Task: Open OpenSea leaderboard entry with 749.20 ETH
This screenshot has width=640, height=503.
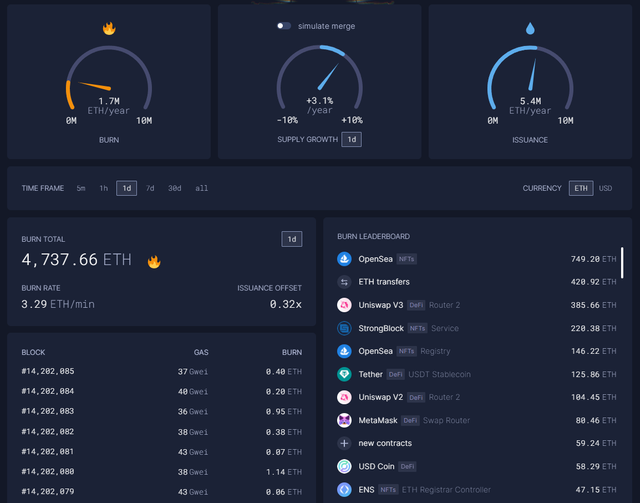Action: tap(476, 259)
